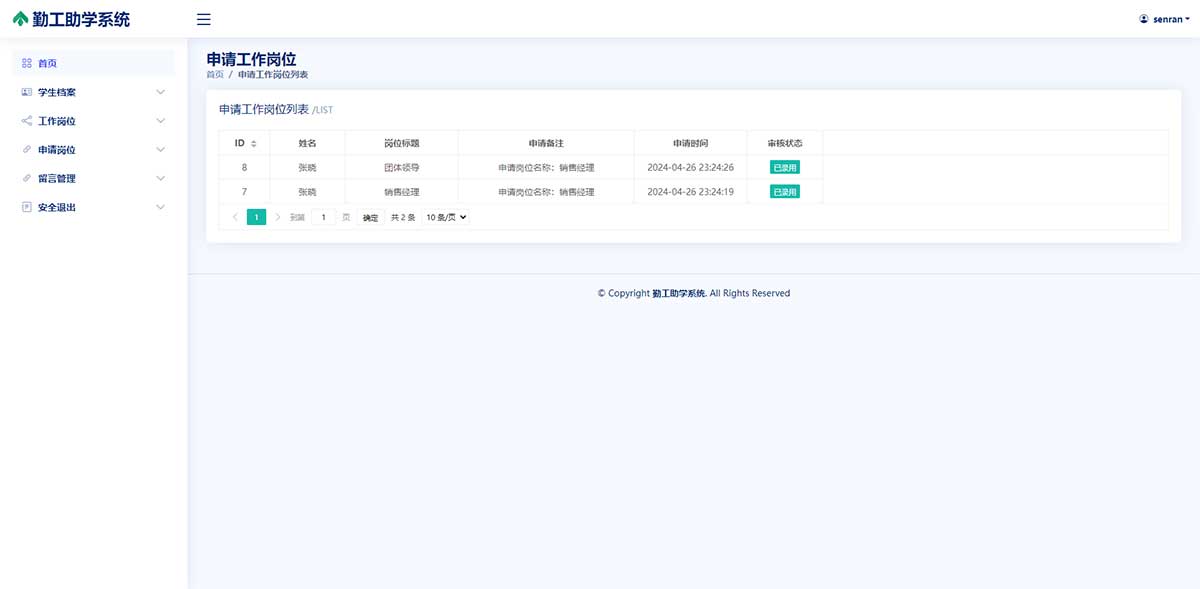Click the green logo beside 勤工助学系统
Screen dimensions: 1200x589
(x=21, y=19)
